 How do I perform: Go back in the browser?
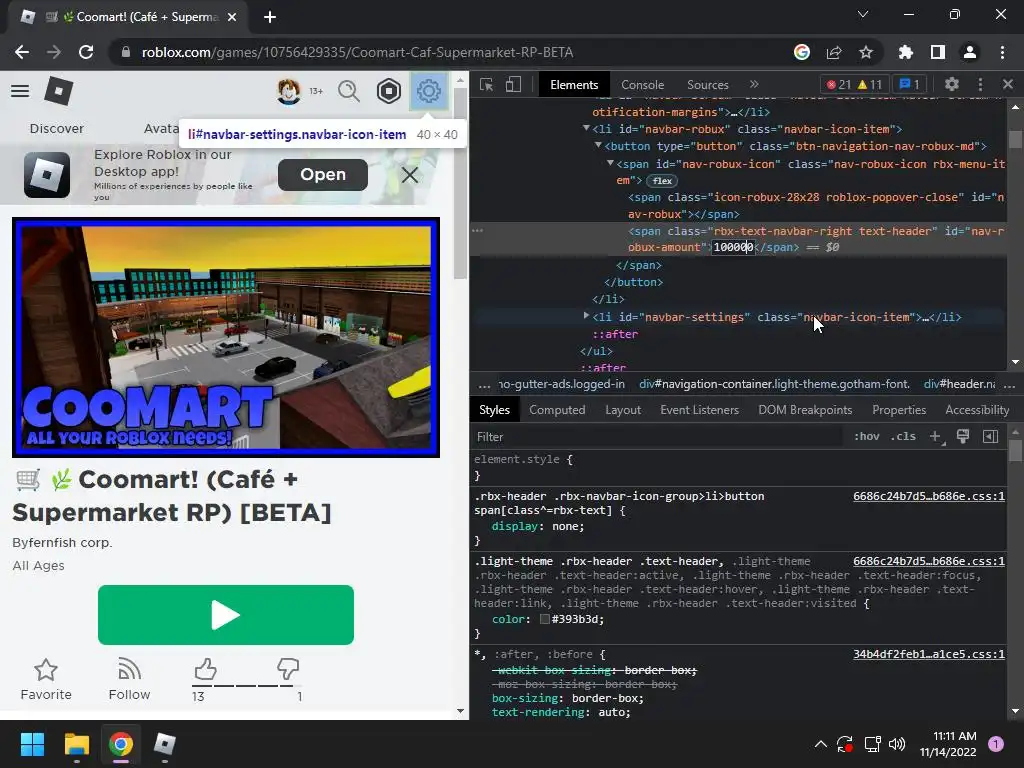[22, 52]
